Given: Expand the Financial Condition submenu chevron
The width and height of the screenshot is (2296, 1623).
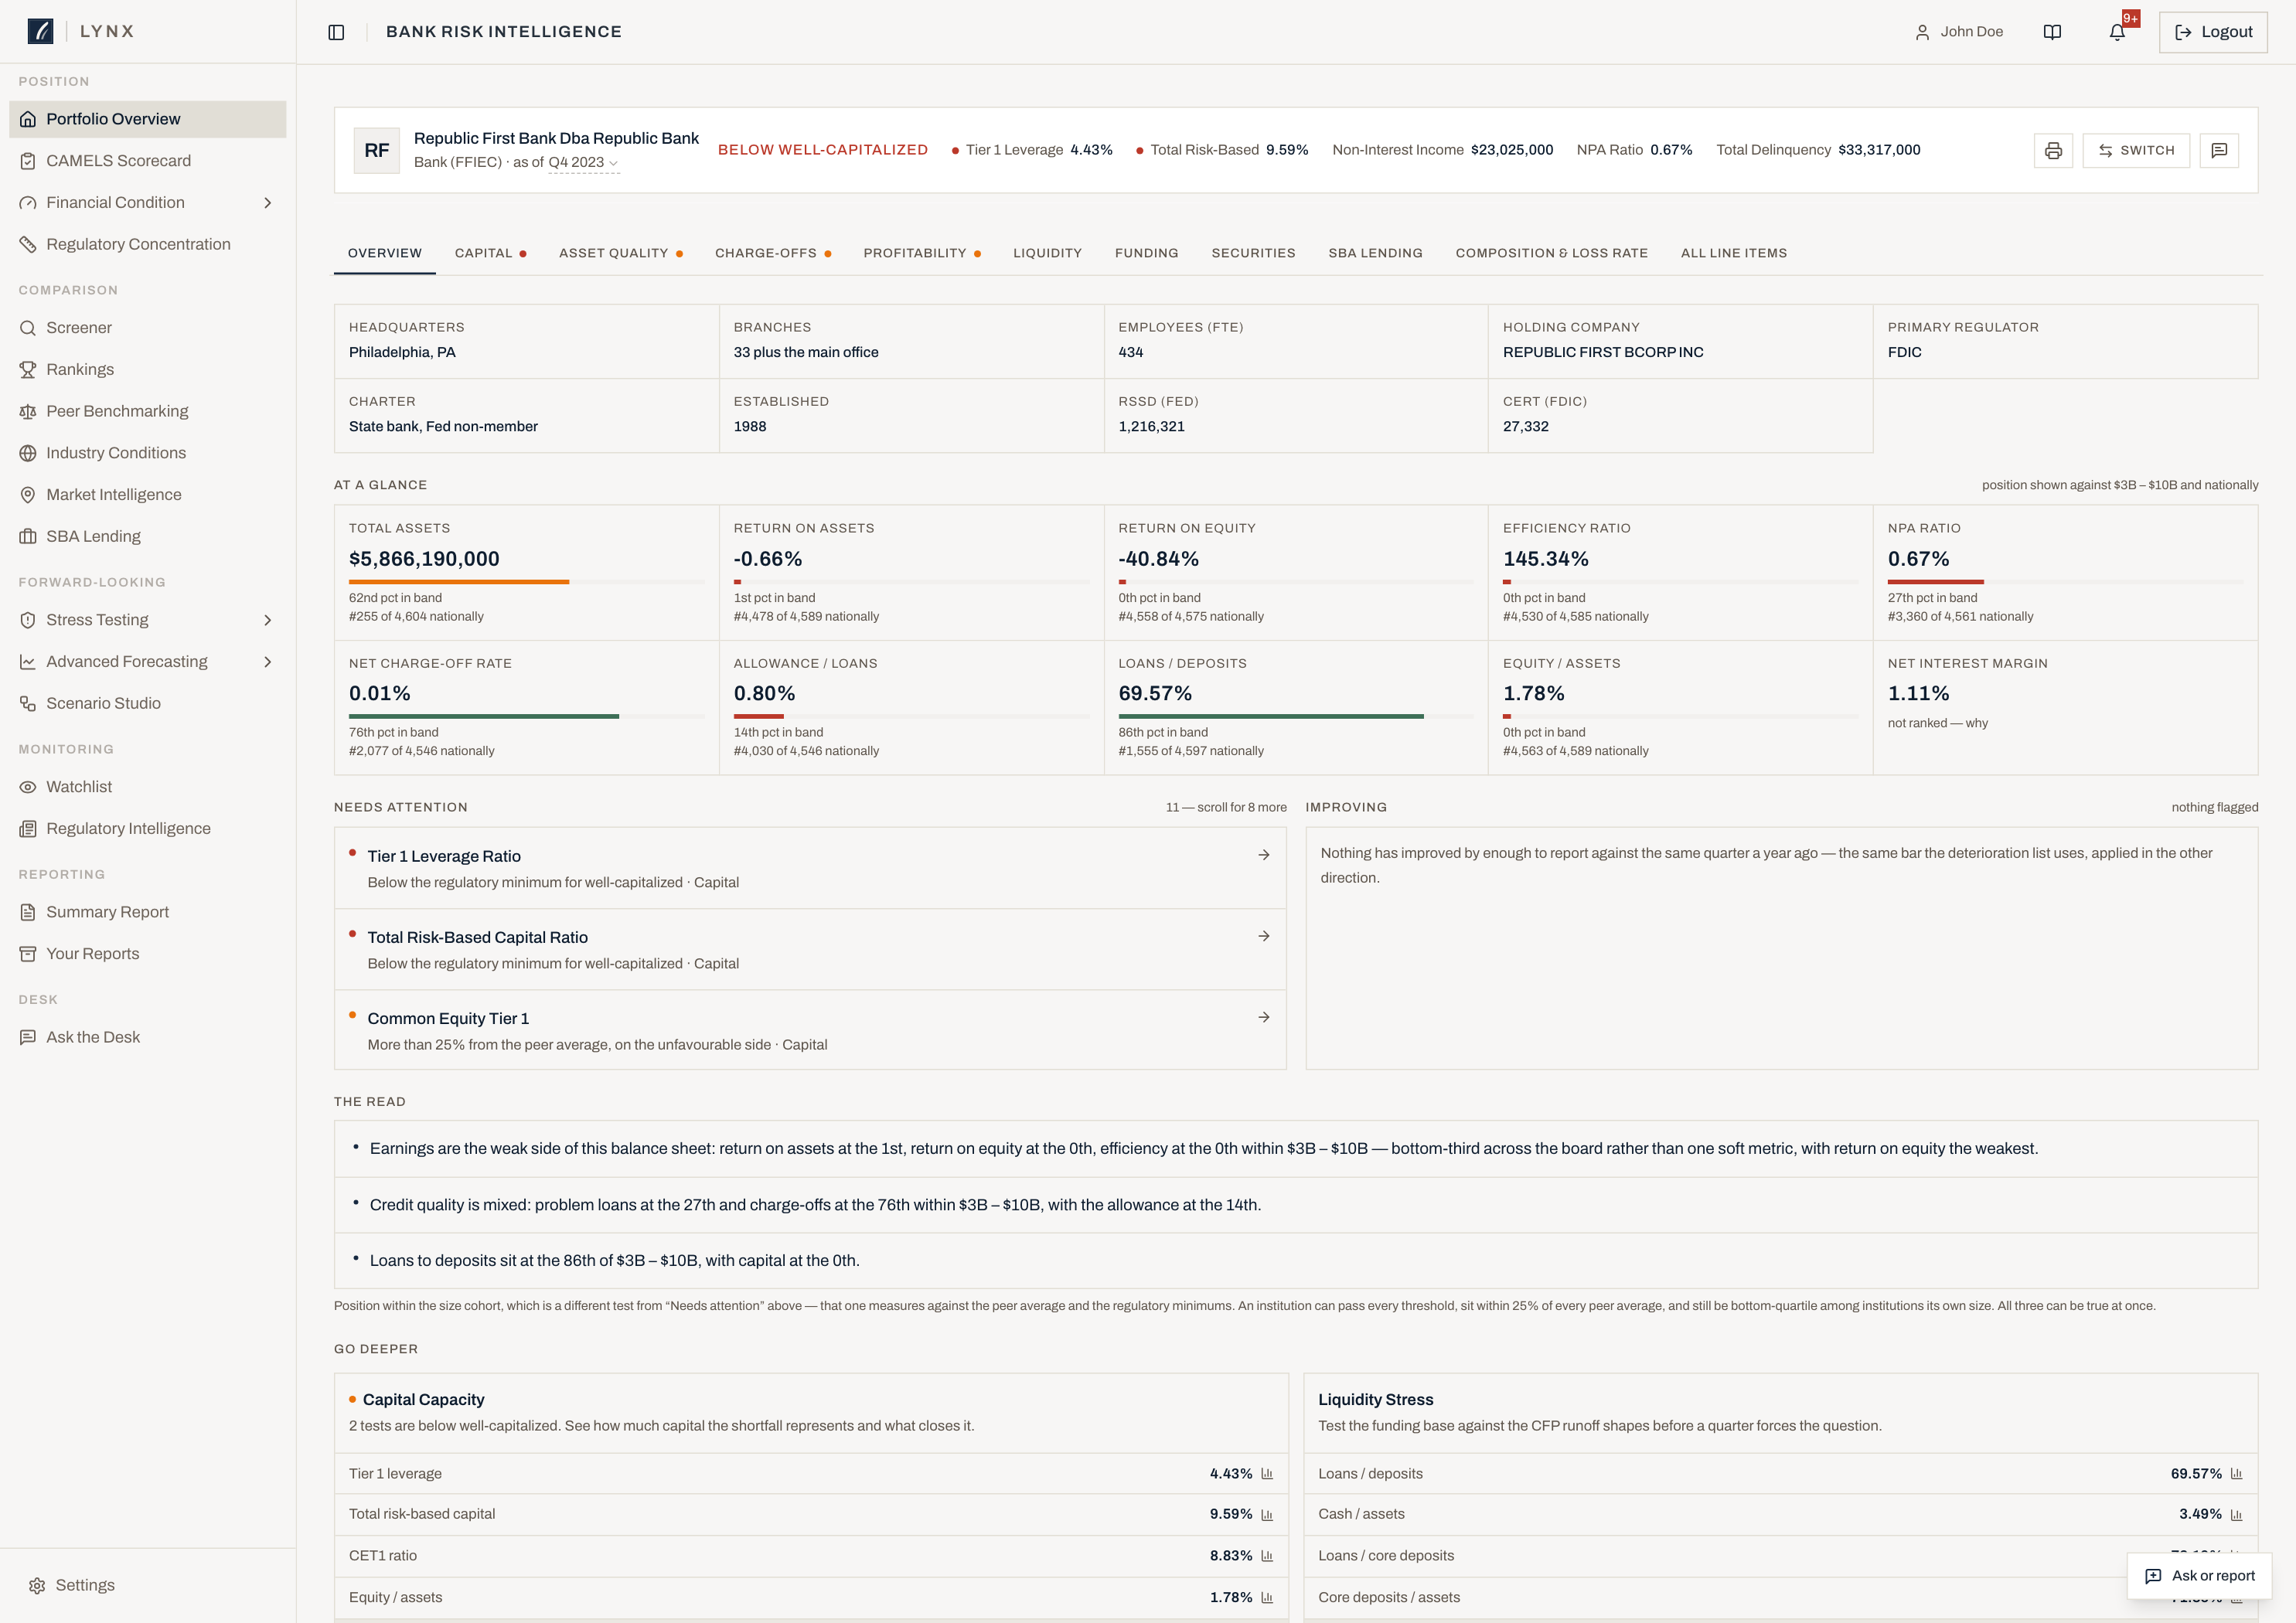Looking at the screenshot, I should click(x=267, y=203).
